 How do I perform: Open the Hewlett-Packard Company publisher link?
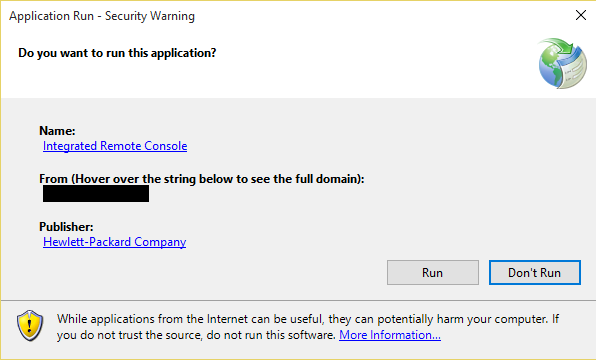pos(114,242)
